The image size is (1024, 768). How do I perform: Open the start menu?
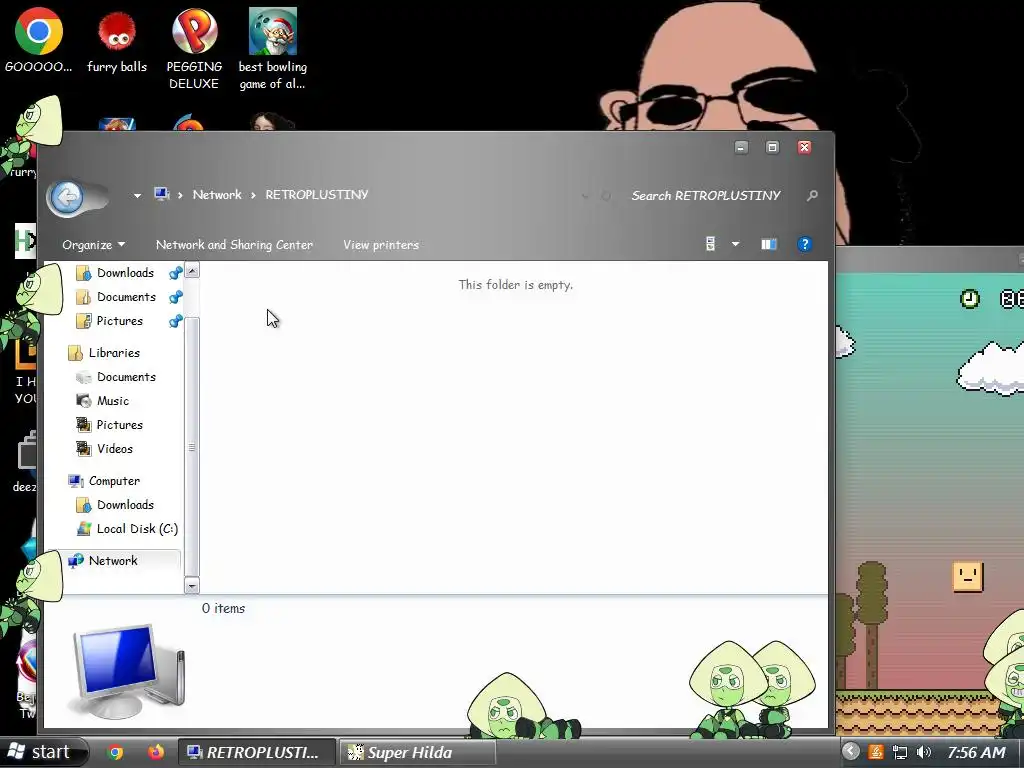click(44, 752)
